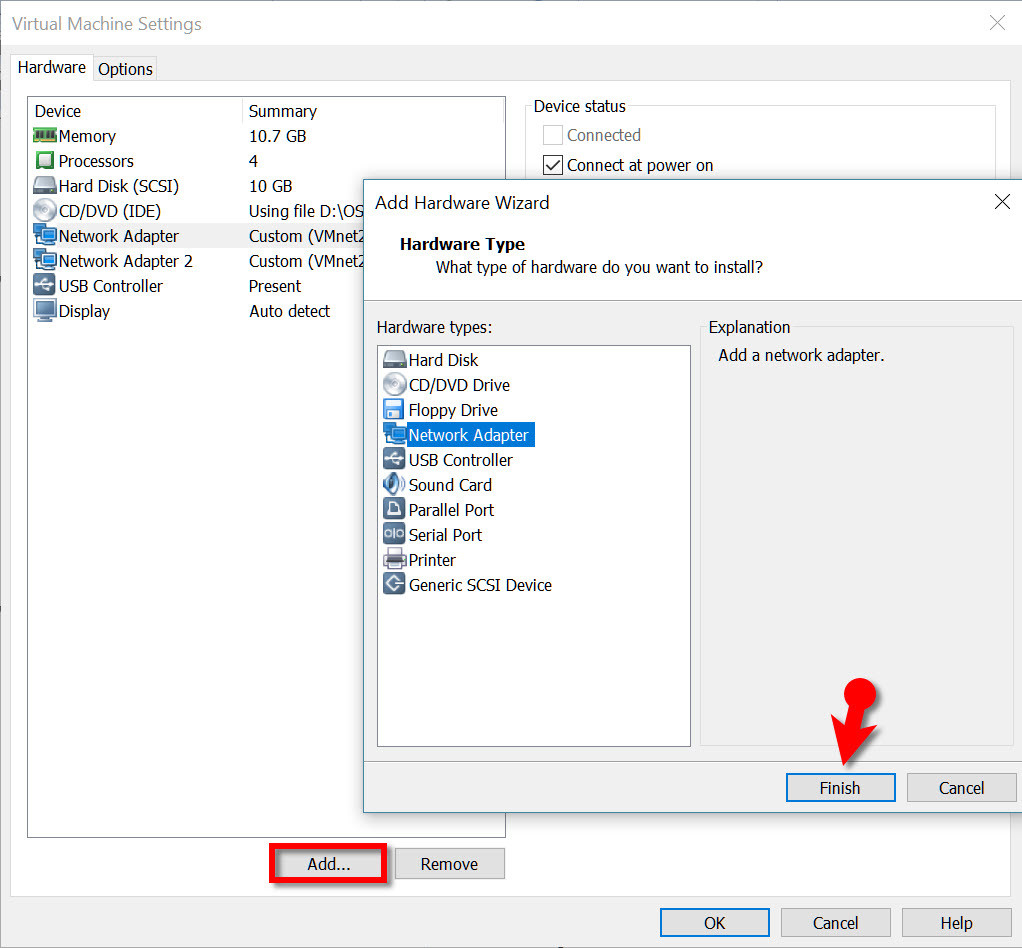1022x948 pixels.
Task: Click the Hard Disk (SCSI) device icon
Action: point(44,186)
